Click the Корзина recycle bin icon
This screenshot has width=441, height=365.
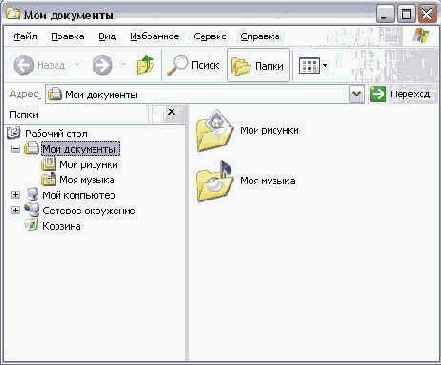coord(32,225)
